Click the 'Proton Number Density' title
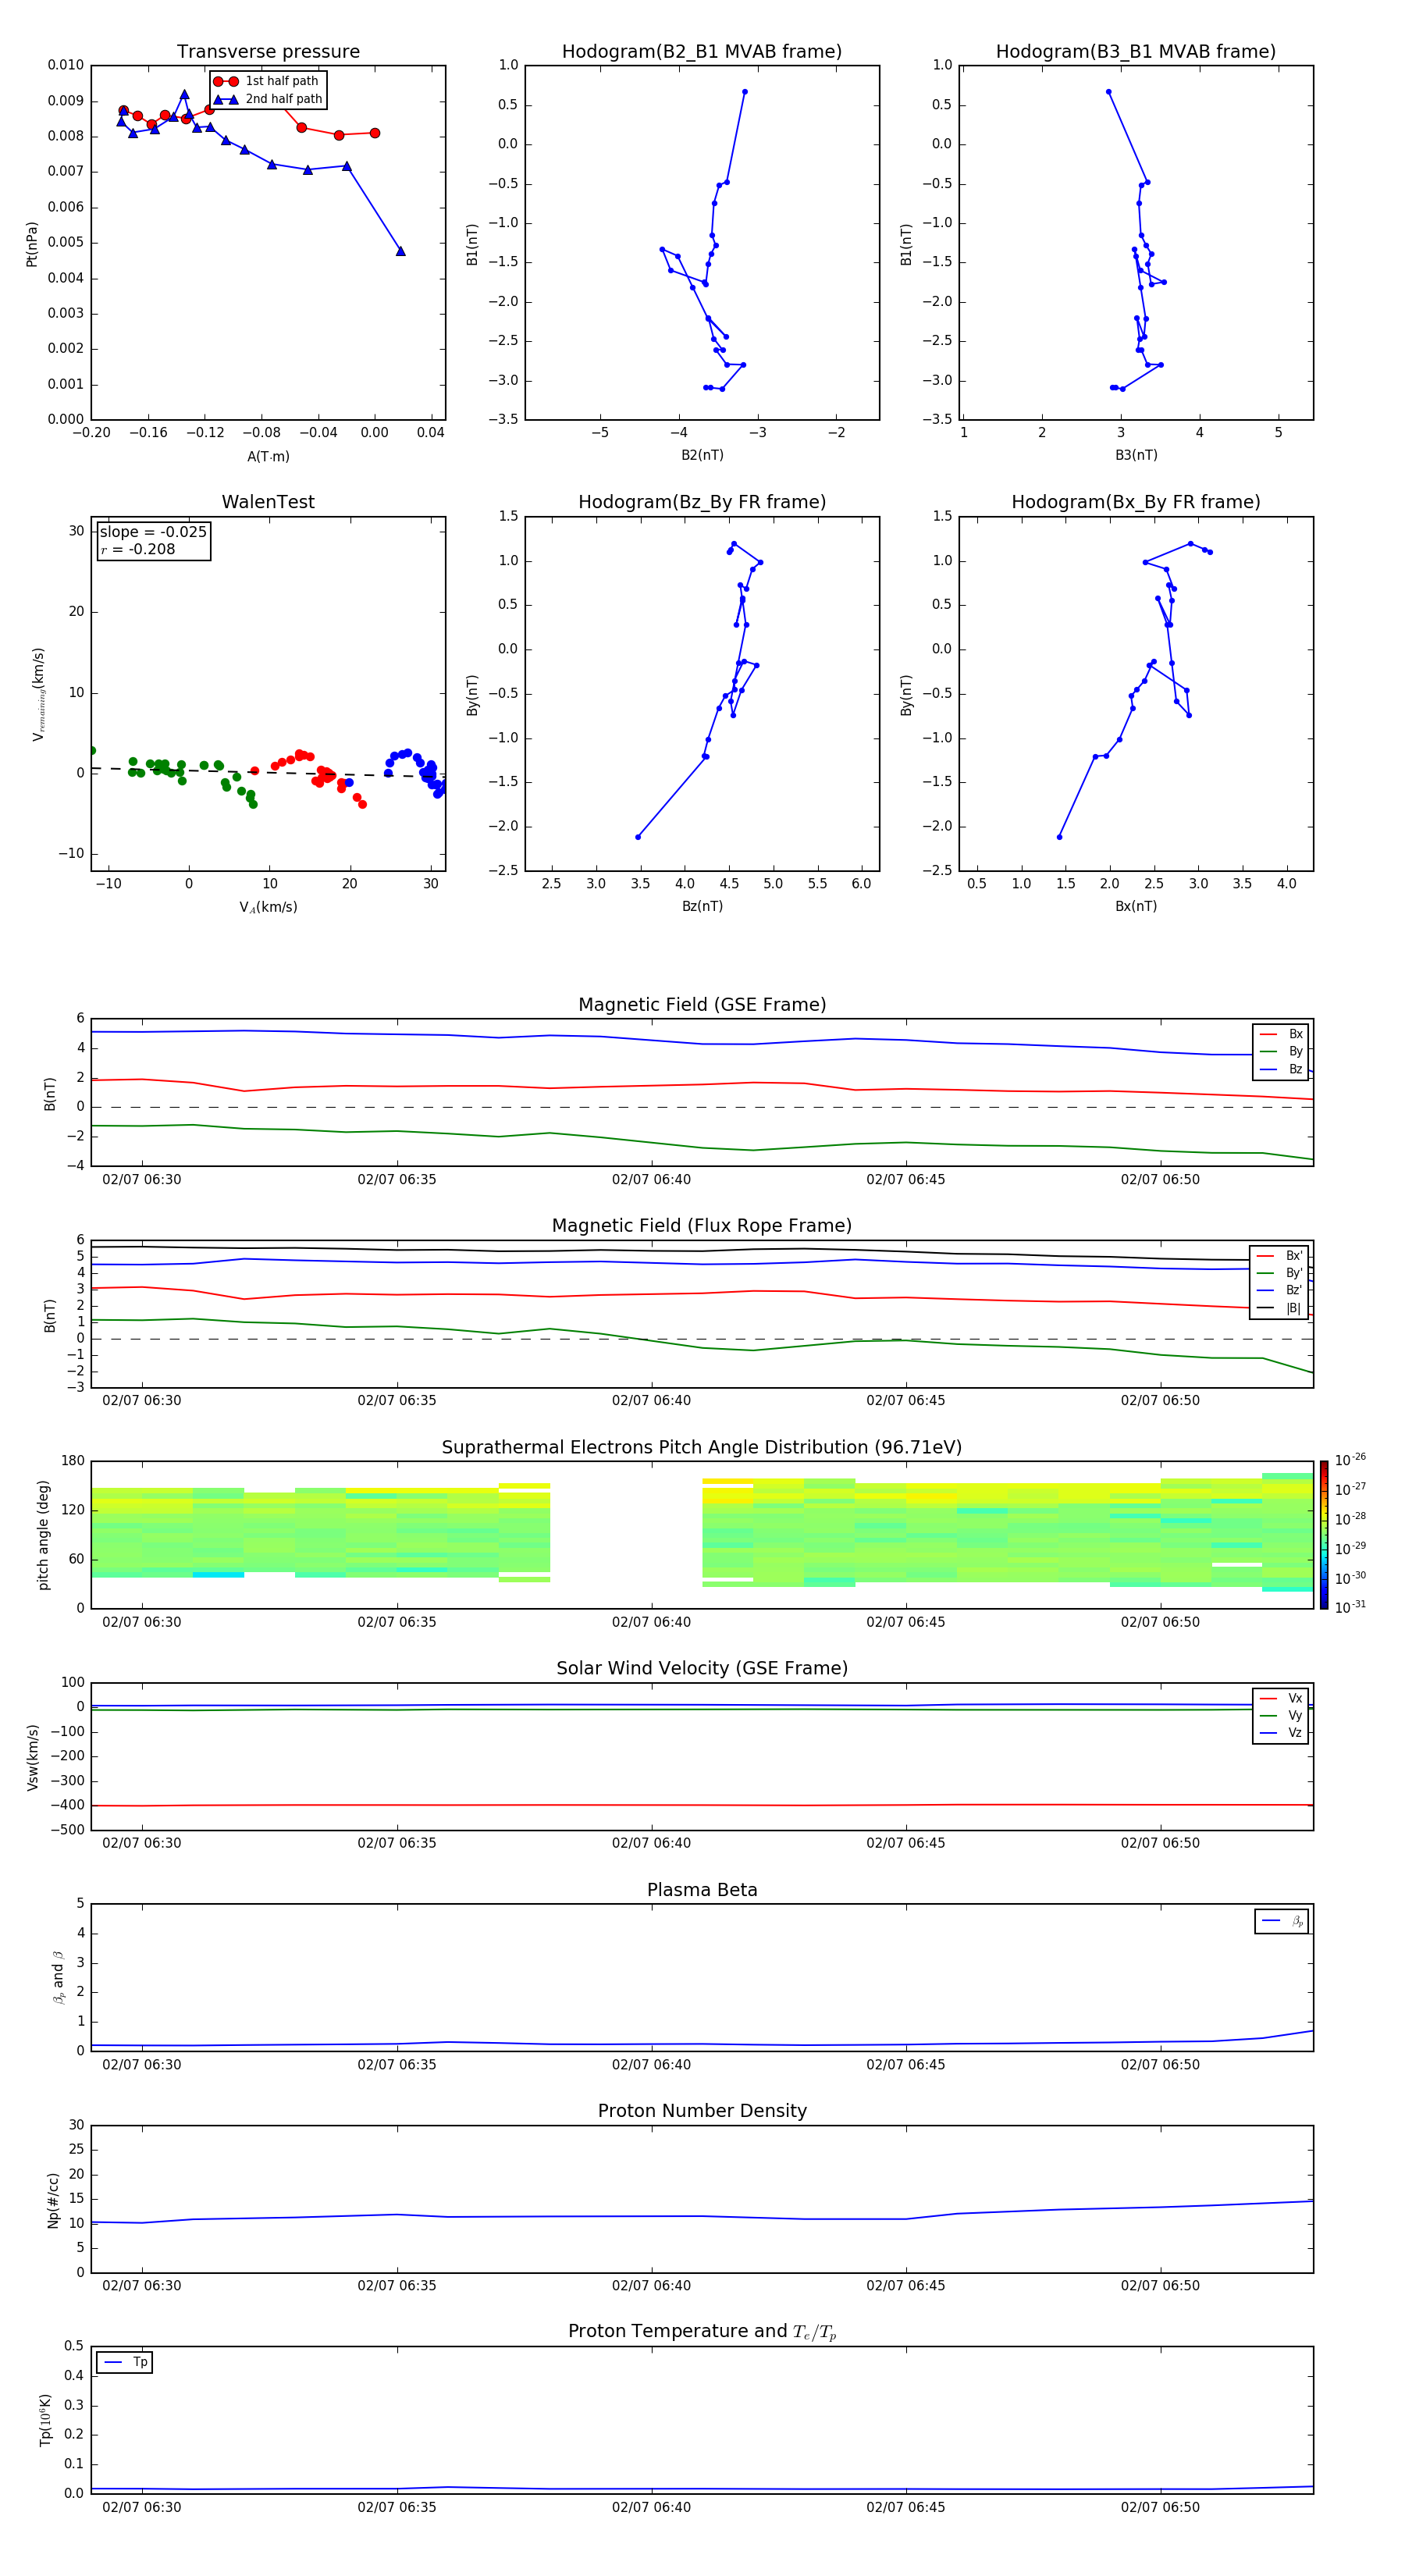The height and width of the screenshot is (2576, 1405). click(702, 2111)
